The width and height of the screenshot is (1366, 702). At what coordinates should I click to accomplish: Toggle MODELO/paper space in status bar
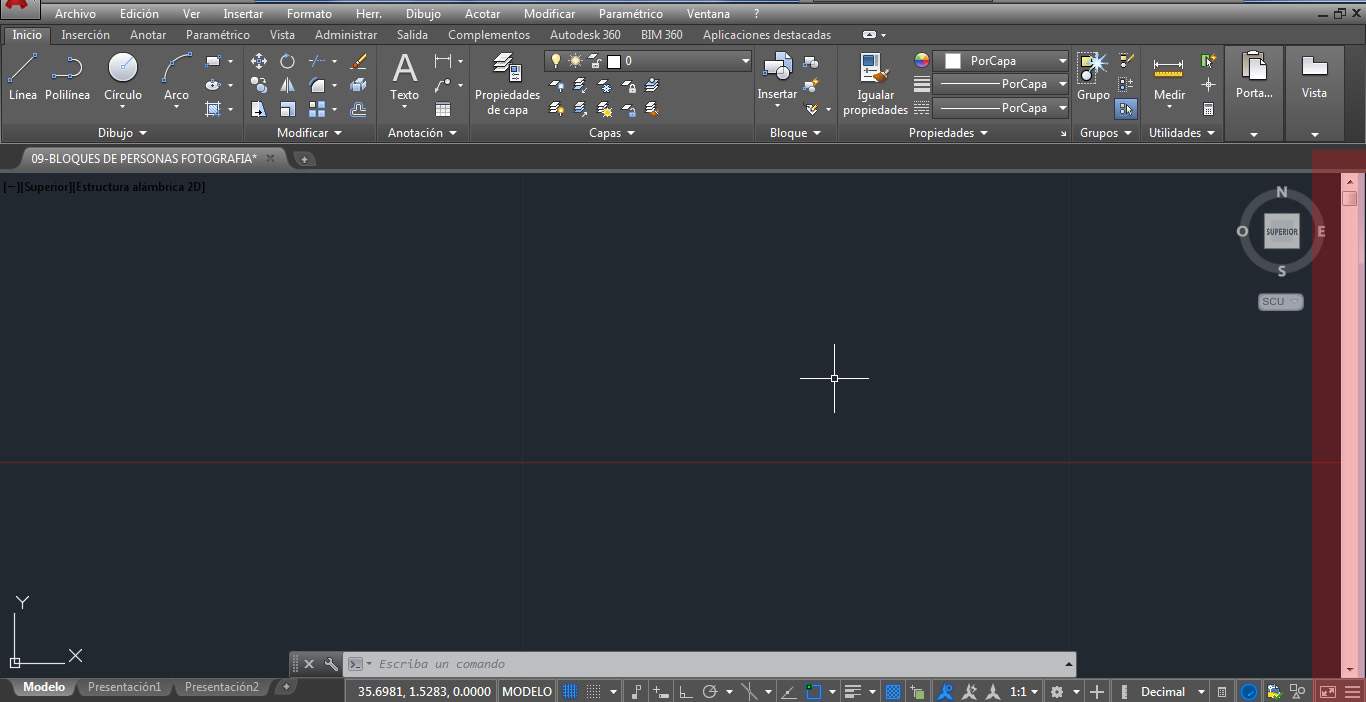click(x=526, y=690)
